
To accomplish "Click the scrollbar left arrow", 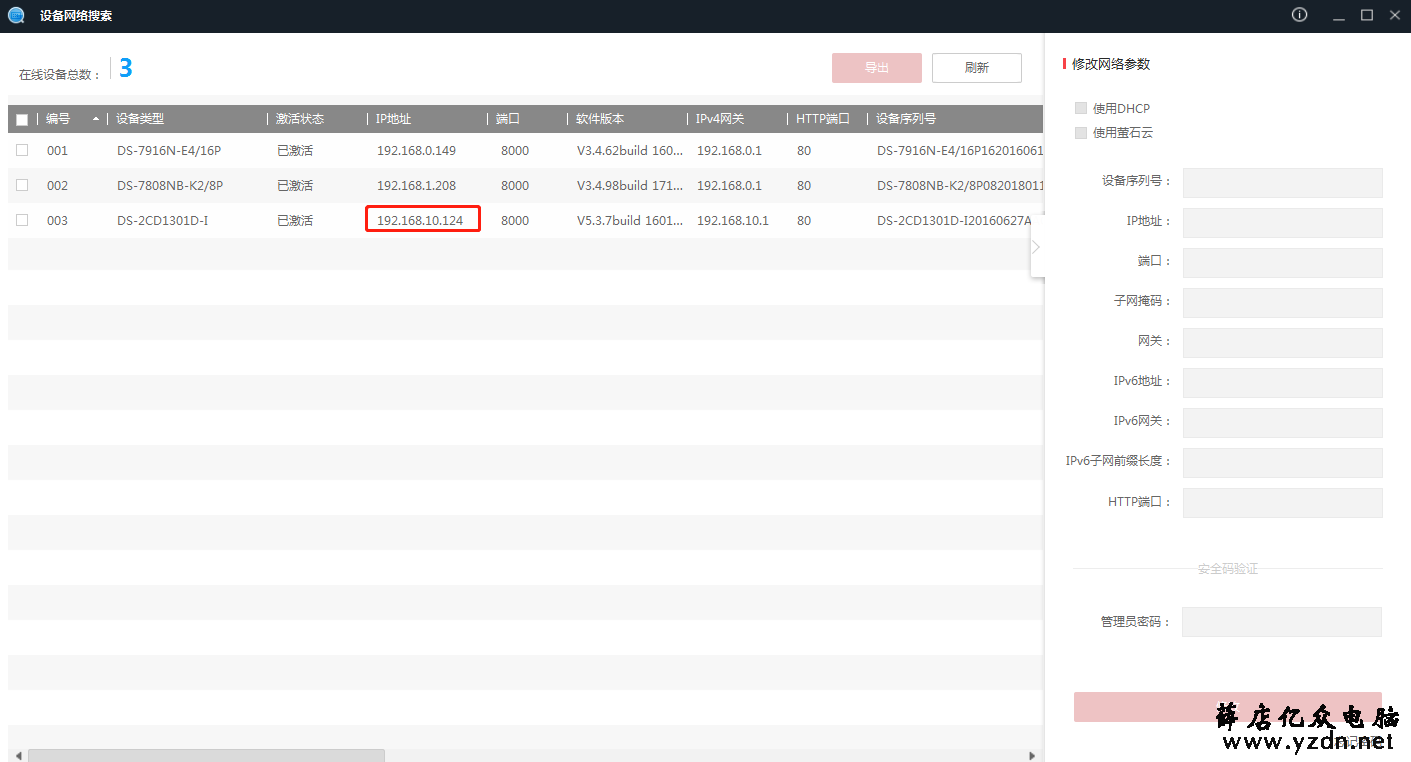I will [17, 756].
